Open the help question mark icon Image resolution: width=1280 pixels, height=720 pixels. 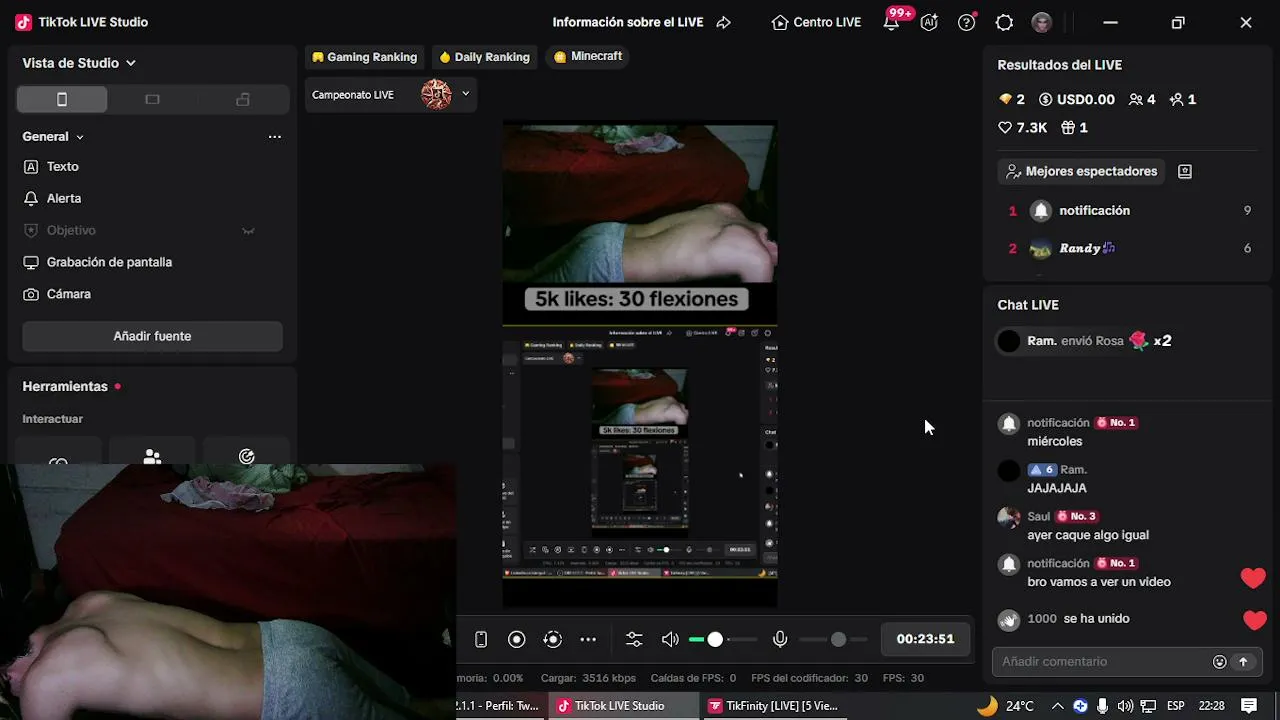(966, 22)
